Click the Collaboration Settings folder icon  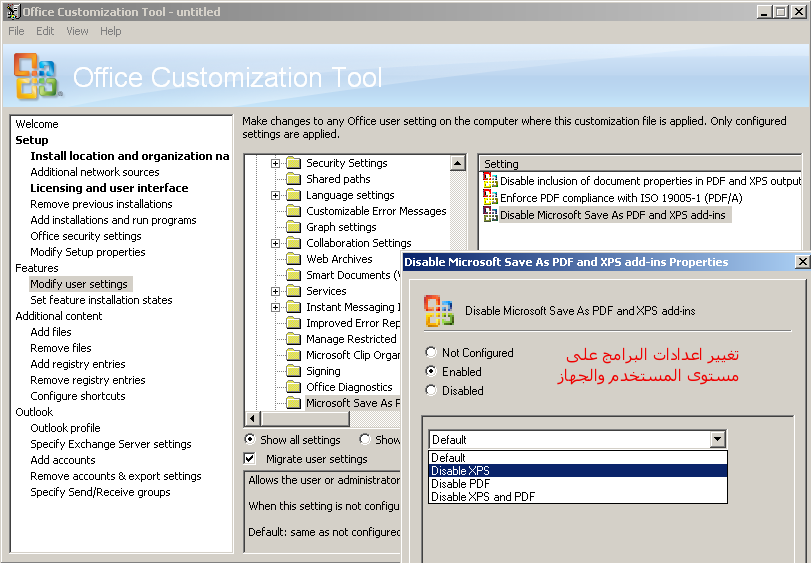coord(294,244)
